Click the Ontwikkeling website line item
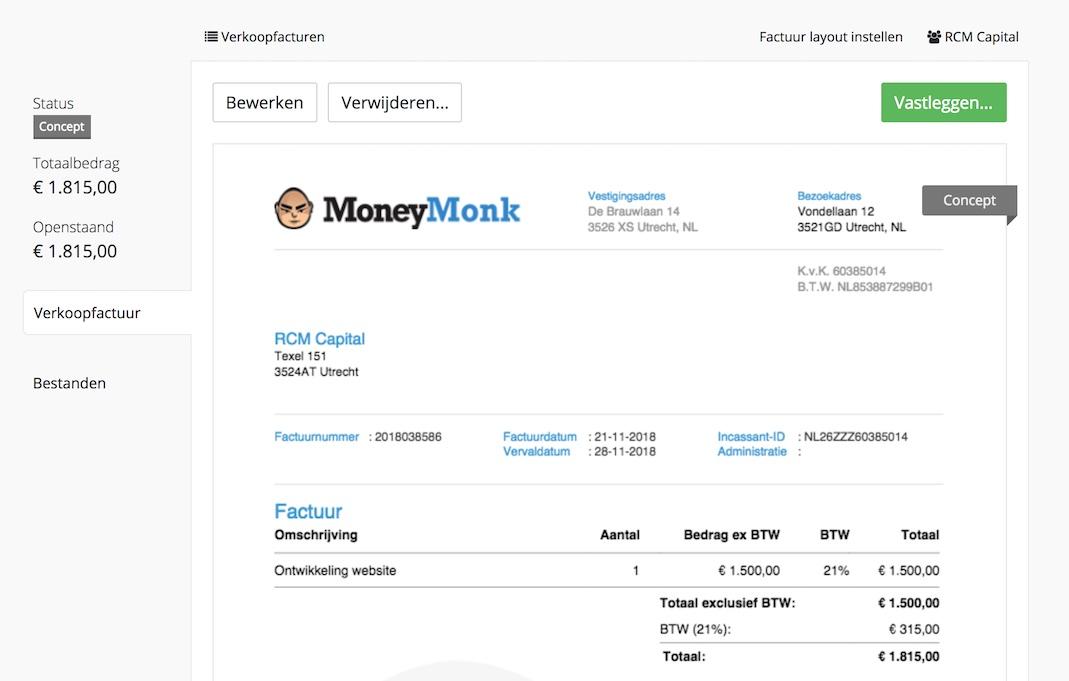 click(335, 571)
